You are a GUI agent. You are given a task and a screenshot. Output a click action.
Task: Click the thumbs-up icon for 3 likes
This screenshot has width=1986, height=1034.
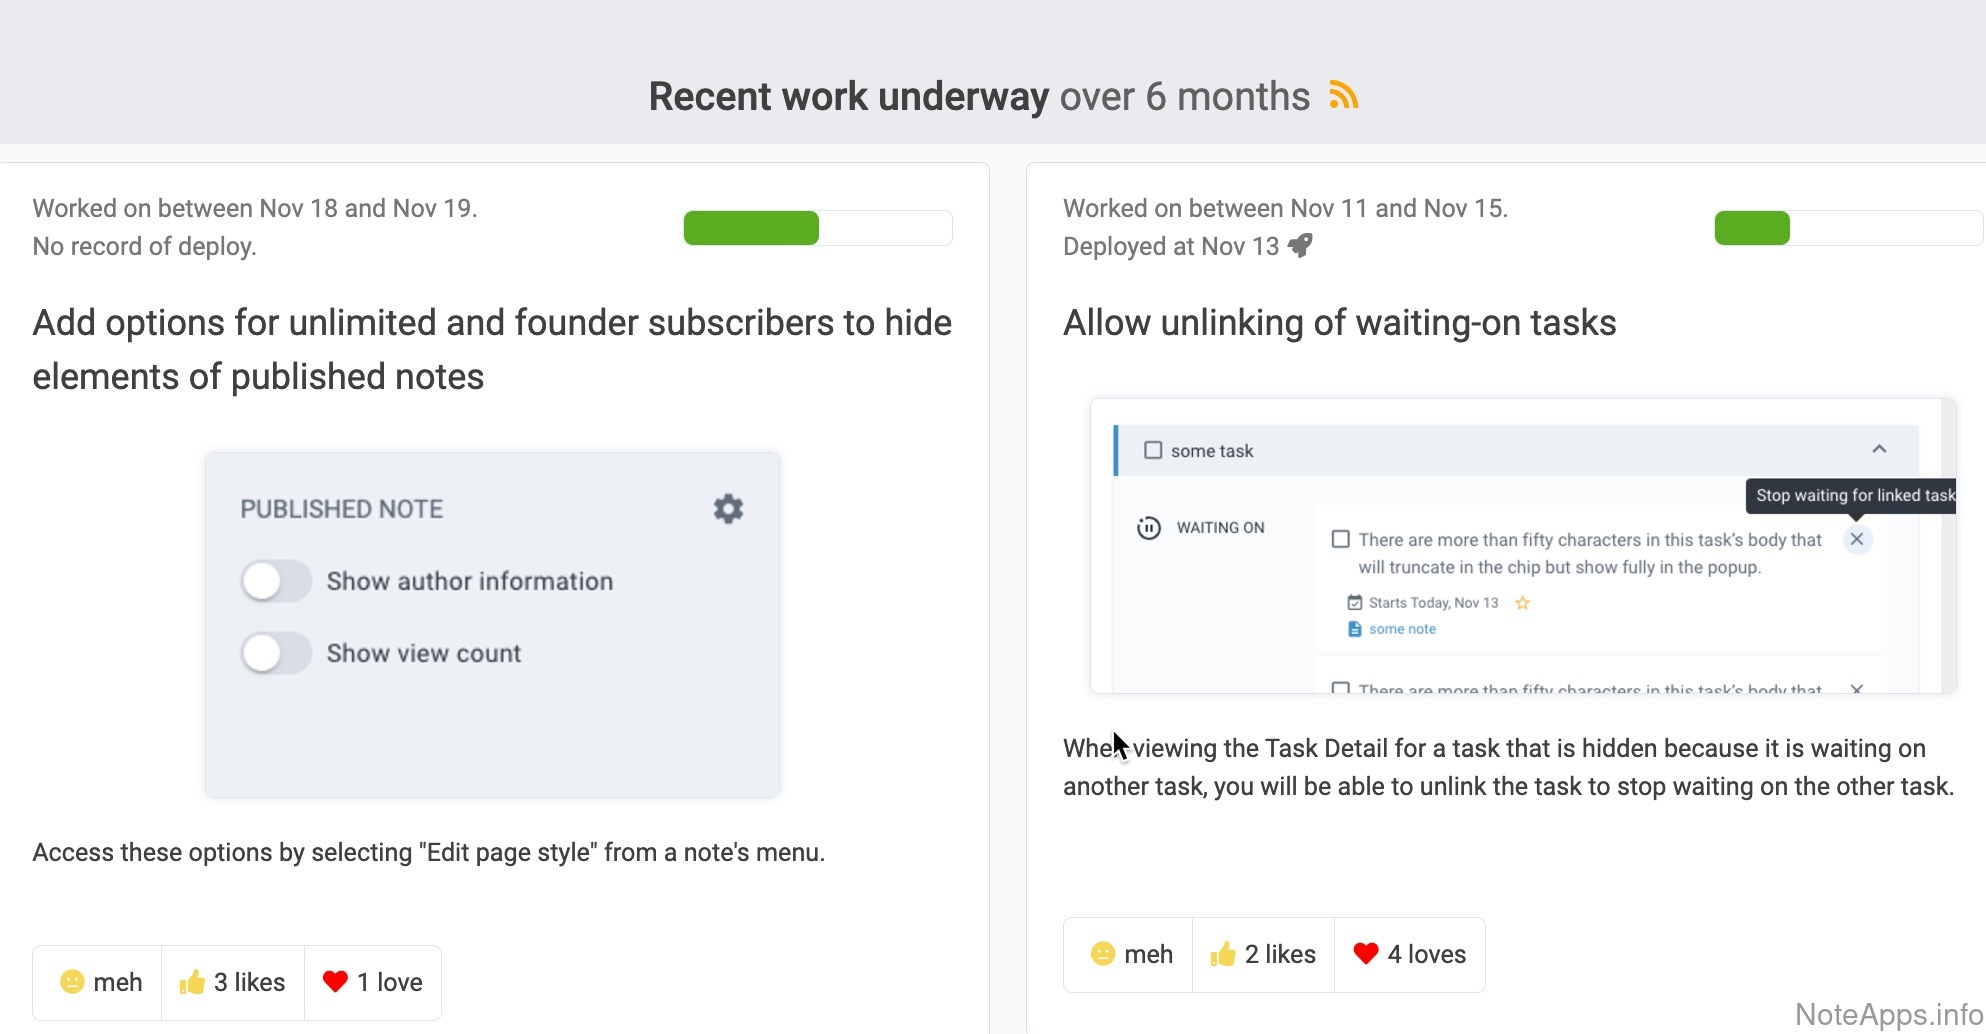(192, 982)
